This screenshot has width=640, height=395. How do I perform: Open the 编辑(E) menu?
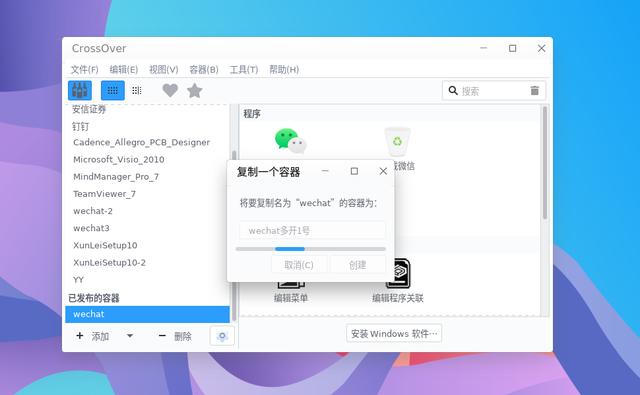[124, 69]
